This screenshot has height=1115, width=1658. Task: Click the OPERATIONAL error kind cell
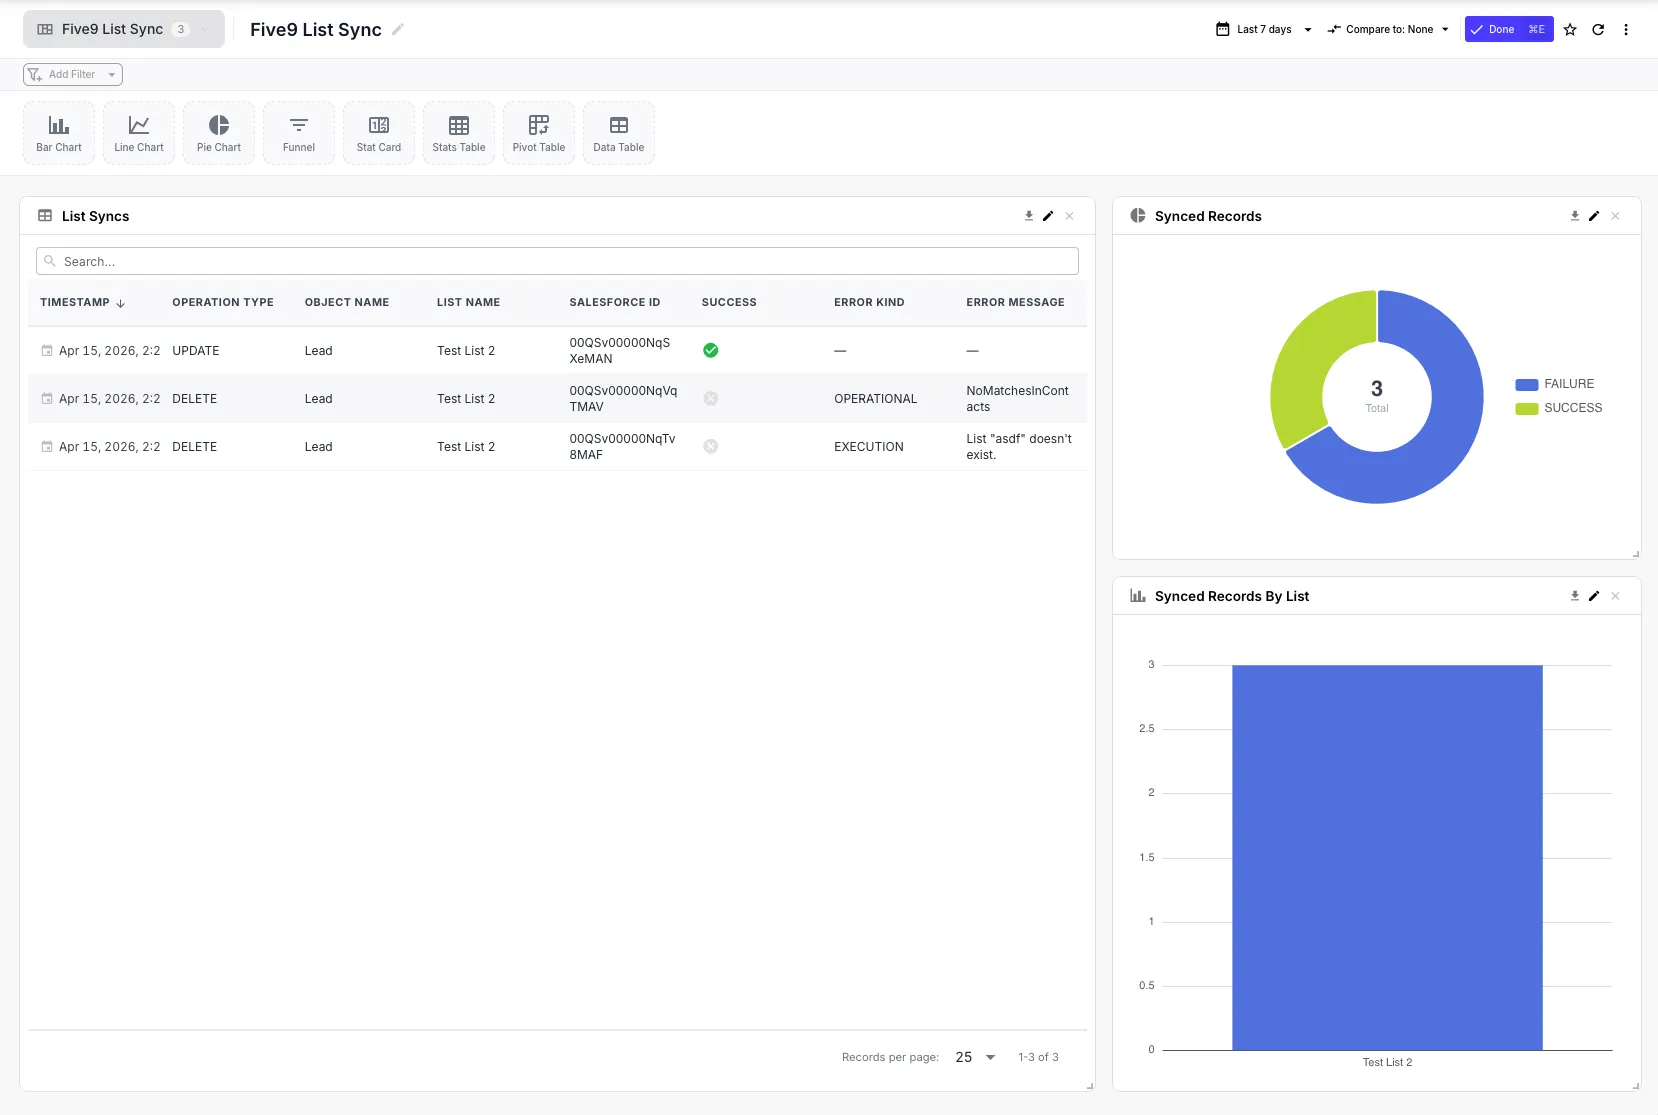(875, 398)
